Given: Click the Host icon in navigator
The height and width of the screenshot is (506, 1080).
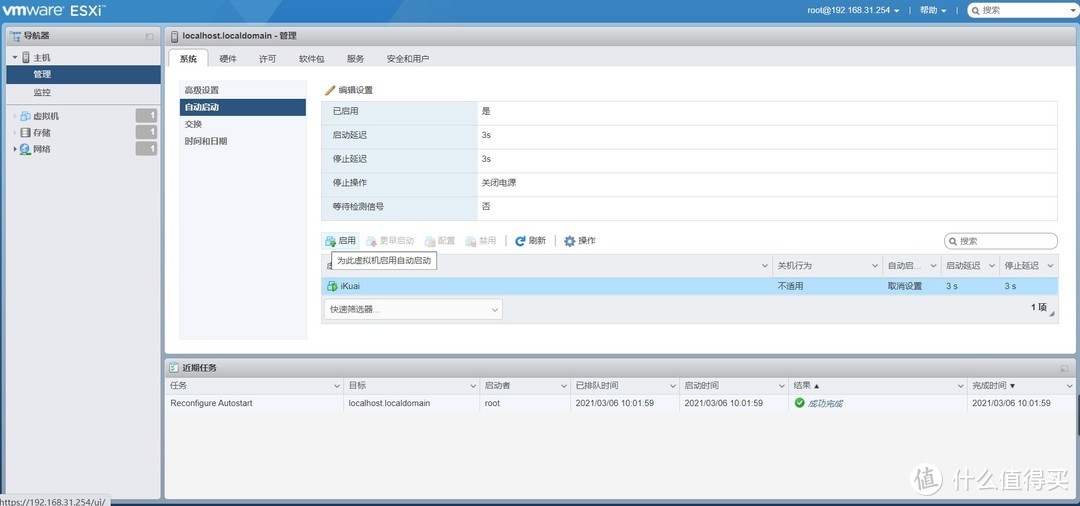Looking at the screenshot, I should point(26,58).
